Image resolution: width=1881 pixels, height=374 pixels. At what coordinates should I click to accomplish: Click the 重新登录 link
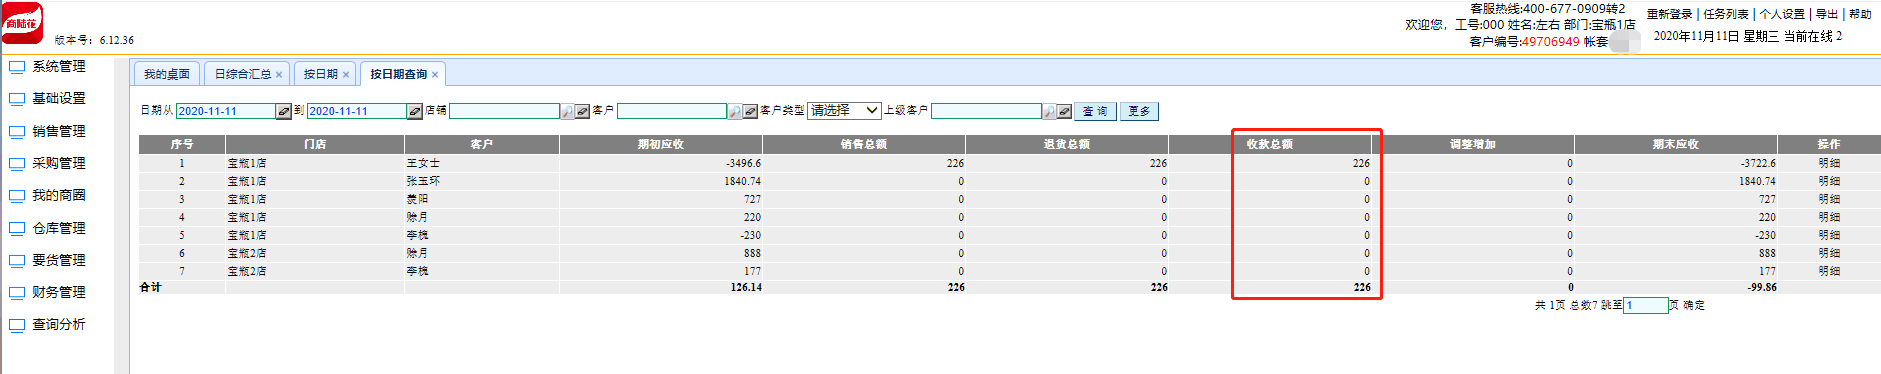tap(1669, 14)
